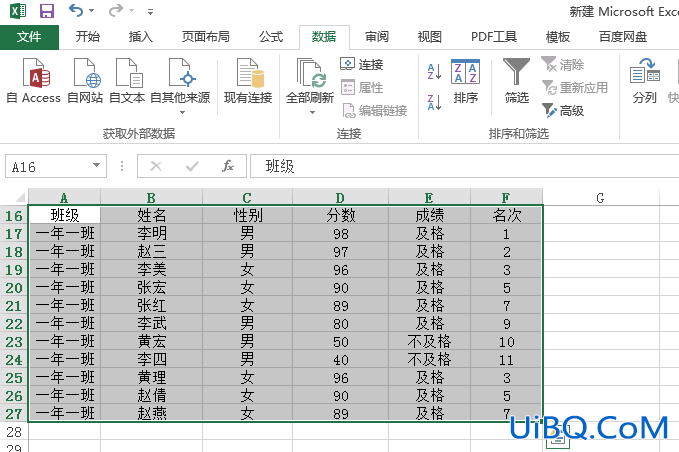Click Clear filter (清除)

tap(563, 65)
